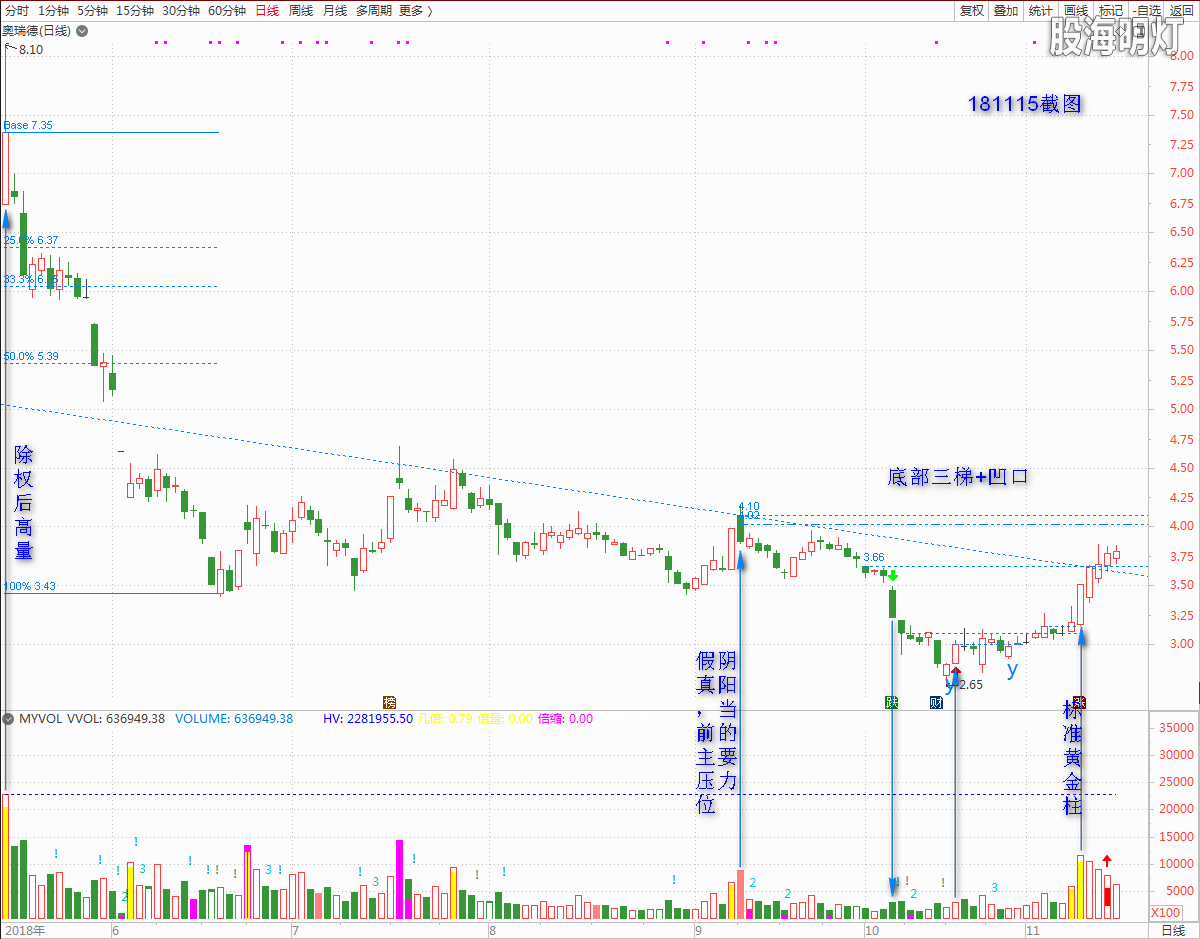Screen dimensions: 1200x939
Task: Select the 5分钟 period tab
Action: point(92,11)
